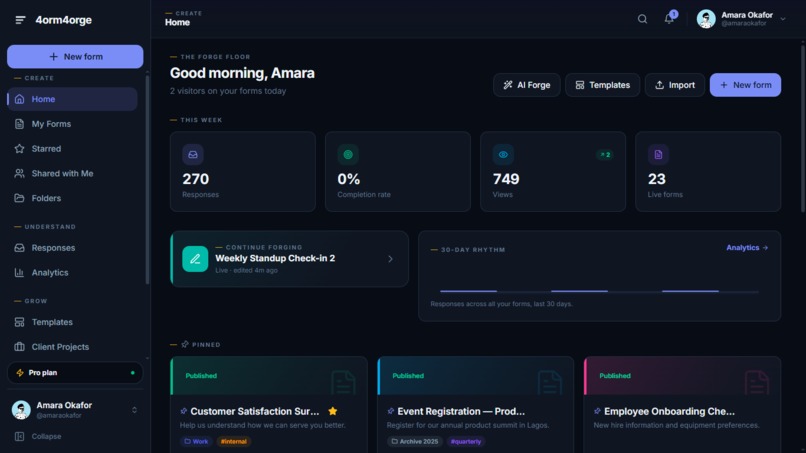Click the 30-day rhythm chart line
This screenshot has height=453, width=806.
[599, 291]
